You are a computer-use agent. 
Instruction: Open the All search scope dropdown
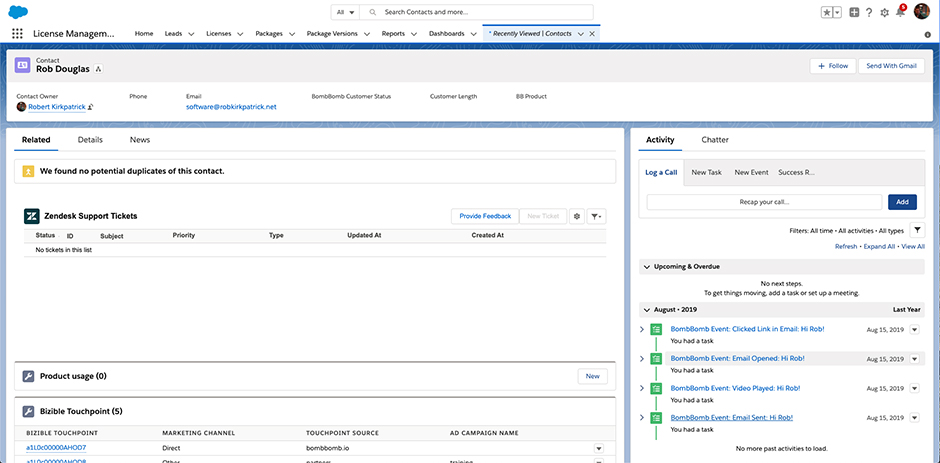coord(345,12)
